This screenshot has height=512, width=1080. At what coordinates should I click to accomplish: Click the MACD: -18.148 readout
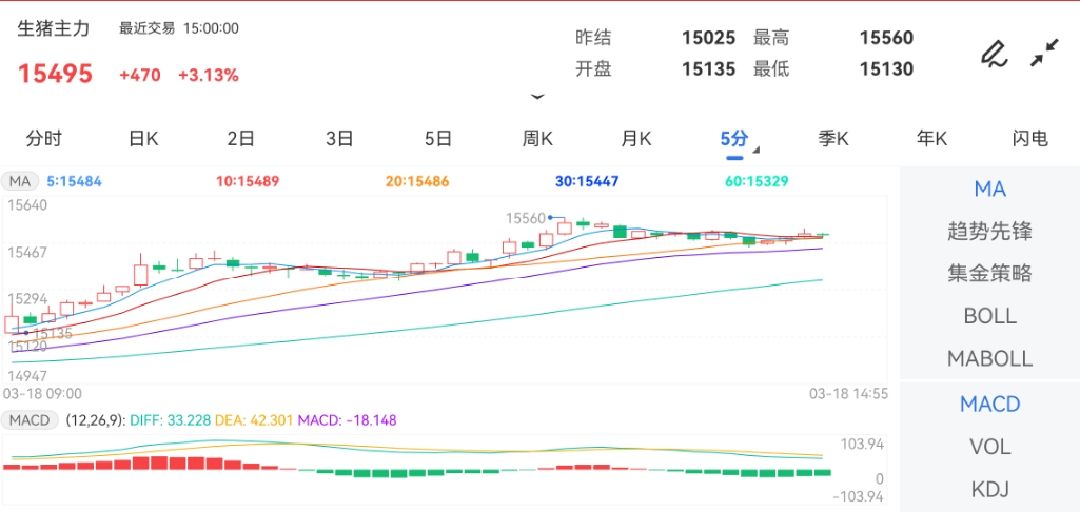tap(347, 420)
